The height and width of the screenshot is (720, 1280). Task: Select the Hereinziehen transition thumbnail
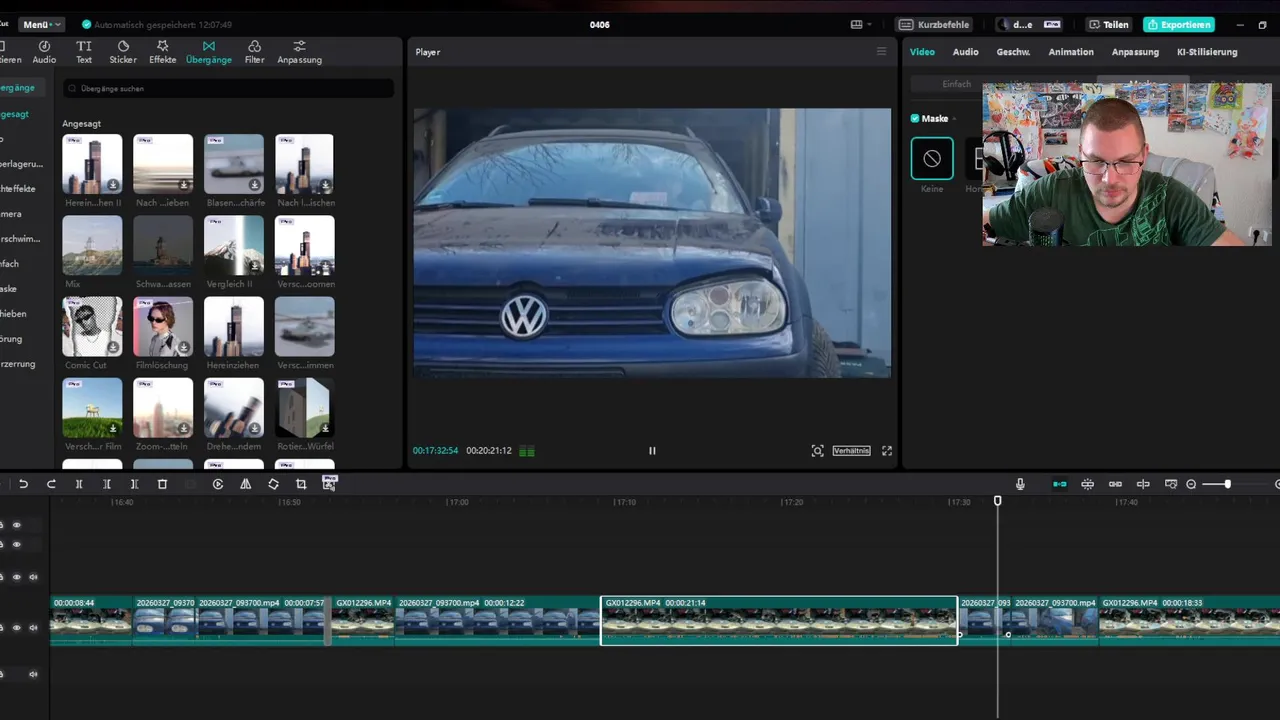[x=234, y=327]
